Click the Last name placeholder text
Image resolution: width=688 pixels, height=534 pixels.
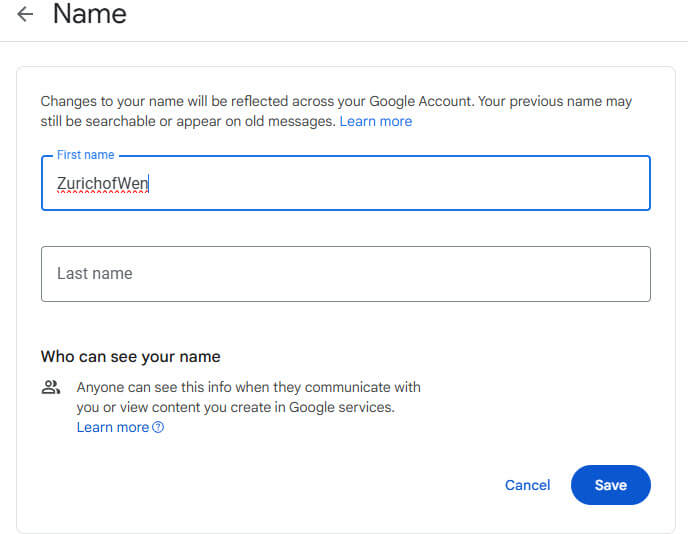(95, 273)
